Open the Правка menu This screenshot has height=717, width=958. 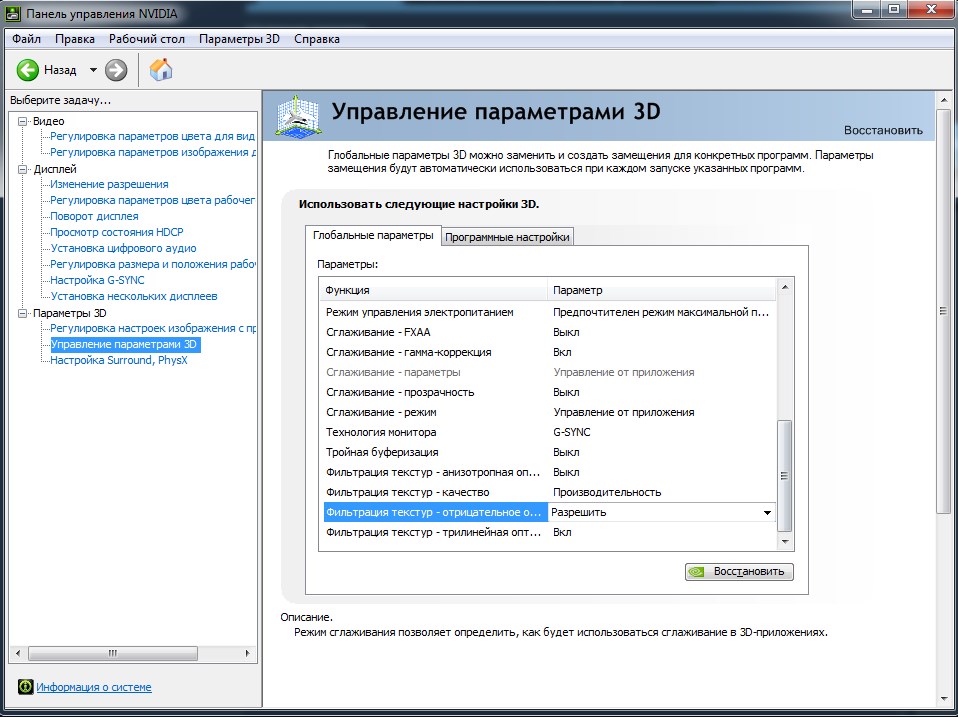tap(75, 39)
